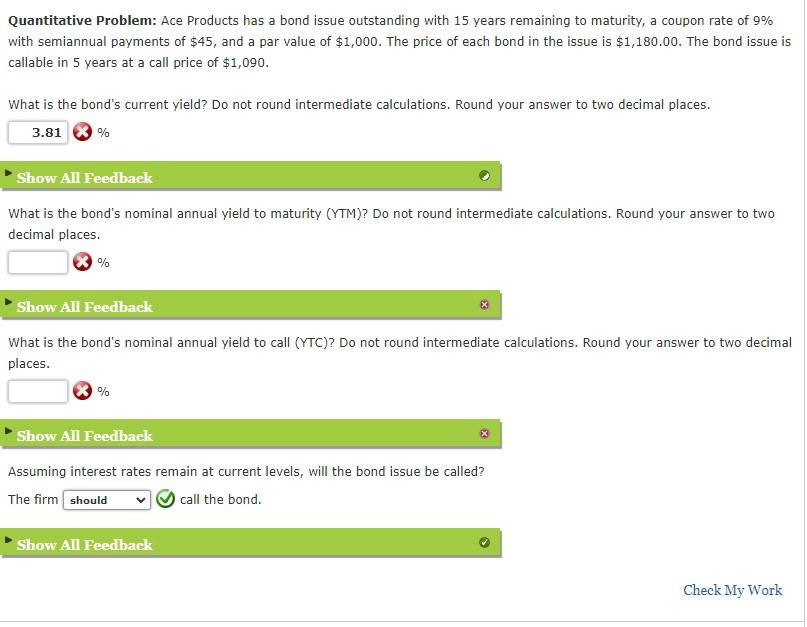Expand first feedback bar using its triangle
Screen dimensions: 807x627
pyautogui.click(x=9, y=174)
